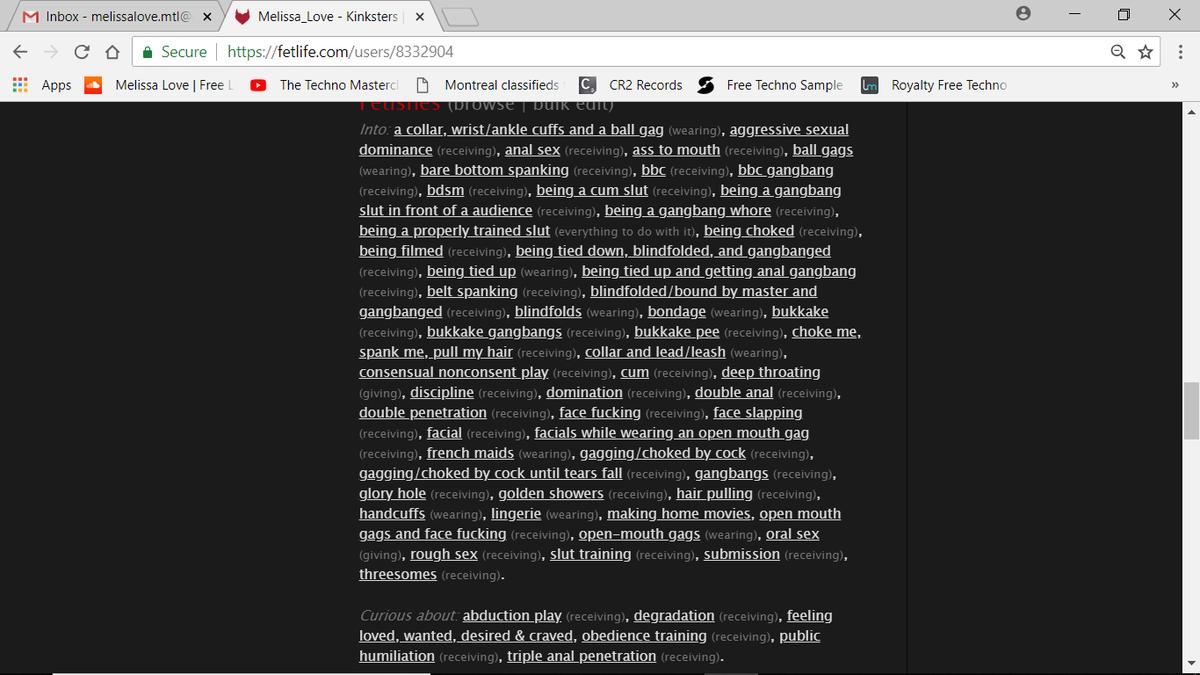Open the Chrome three-dot menu

(1180, 52)
